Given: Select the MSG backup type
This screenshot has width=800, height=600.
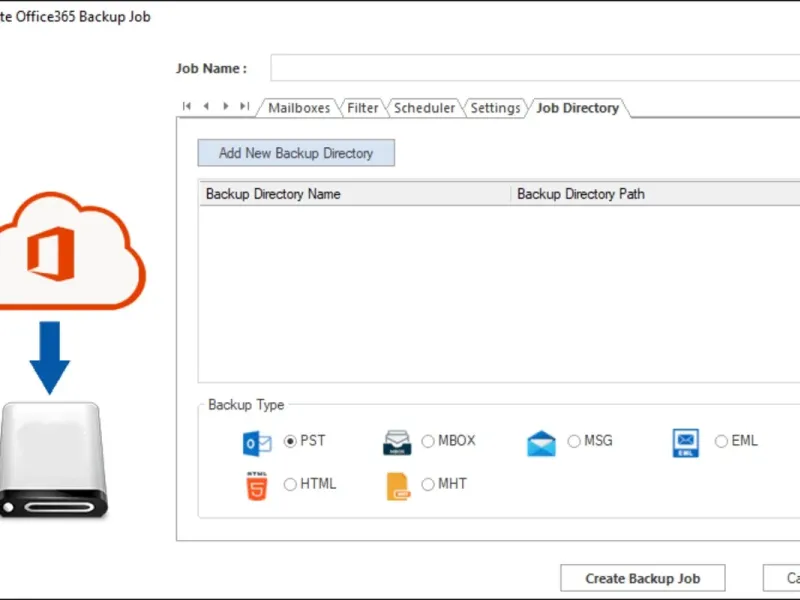Looking at the screenshot, I should coord(574,441).
